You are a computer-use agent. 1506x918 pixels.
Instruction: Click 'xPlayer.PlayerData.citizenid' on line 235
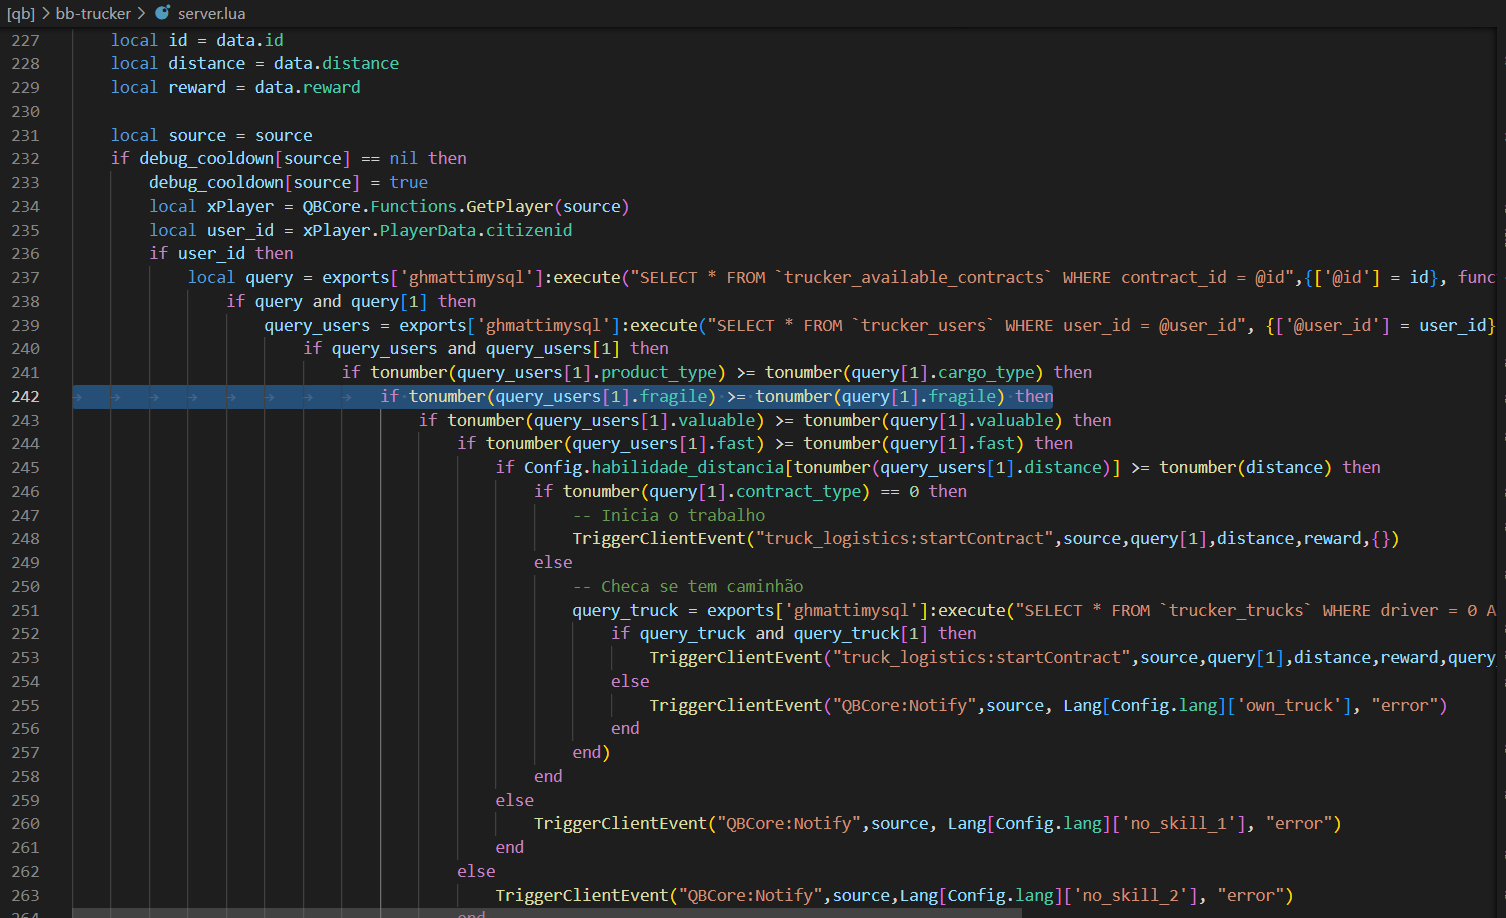pyautogui.click(x=437, y=230)
